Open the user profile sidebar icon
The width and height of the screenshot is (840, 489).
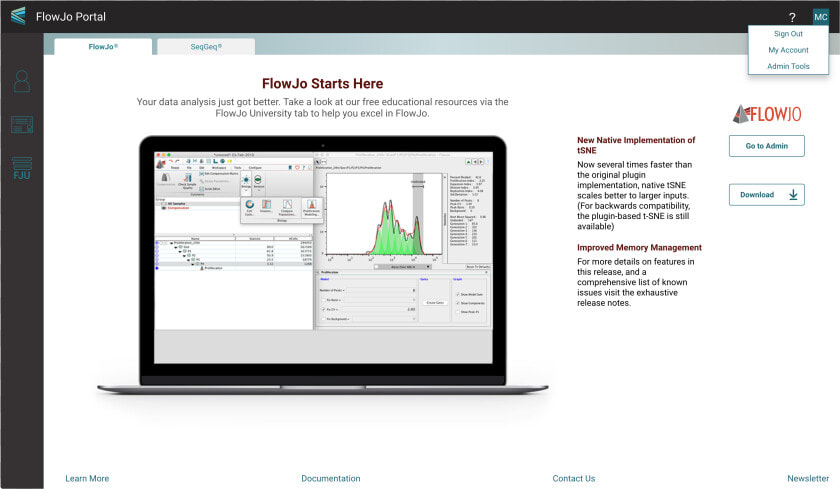(x=22, y=81)
